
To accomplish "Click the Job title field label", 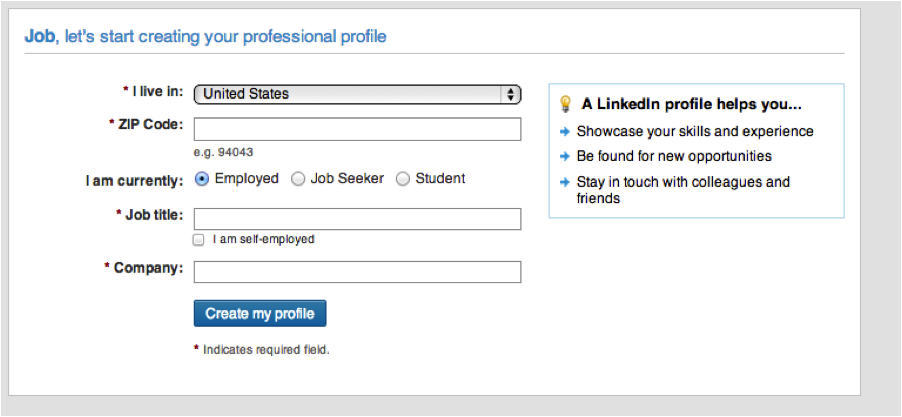I will pos(154,215).
